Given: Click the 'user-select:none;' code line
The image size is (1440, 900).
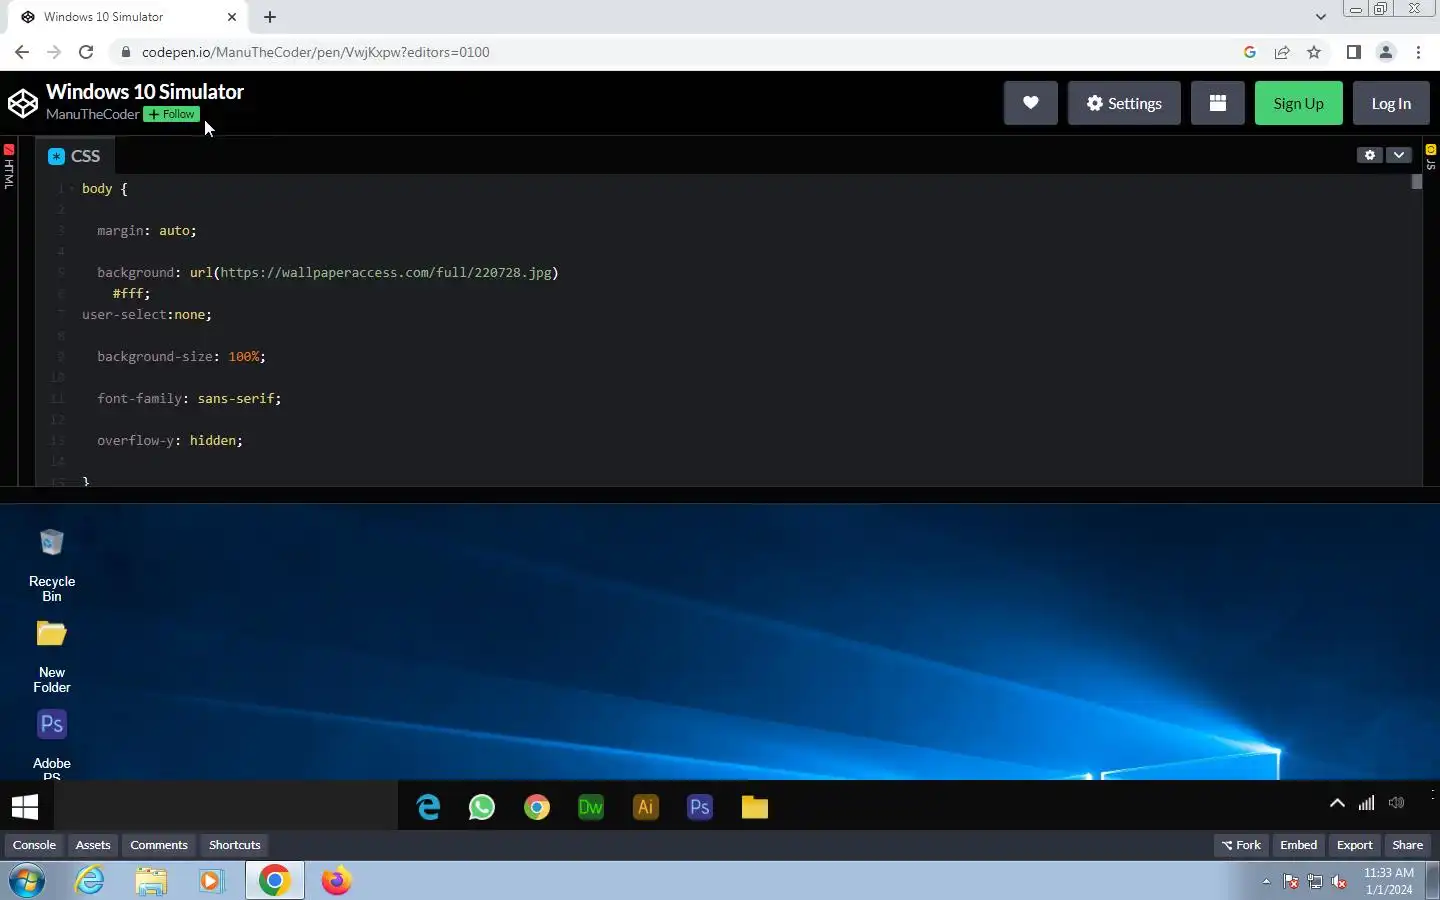Looking at the screenshot, I should [147, 314].
